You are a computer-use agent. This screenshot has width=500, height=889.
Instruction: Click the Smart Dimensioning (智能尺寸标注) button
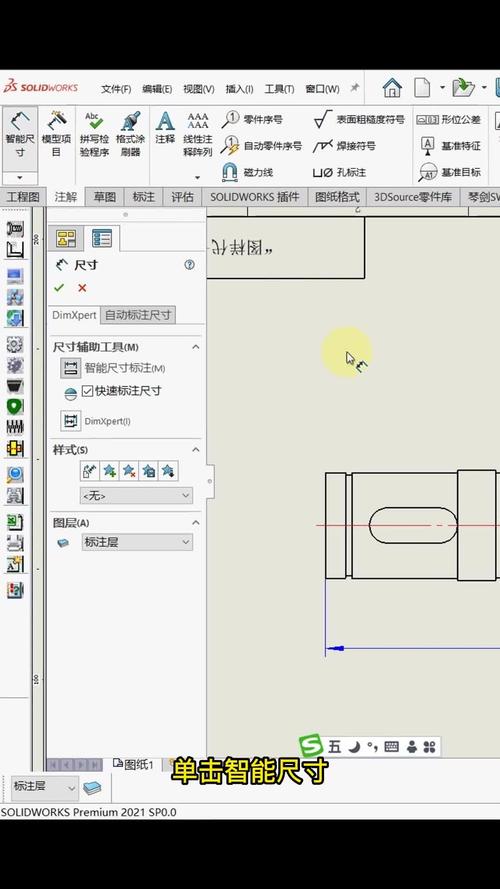pos(70,368)
